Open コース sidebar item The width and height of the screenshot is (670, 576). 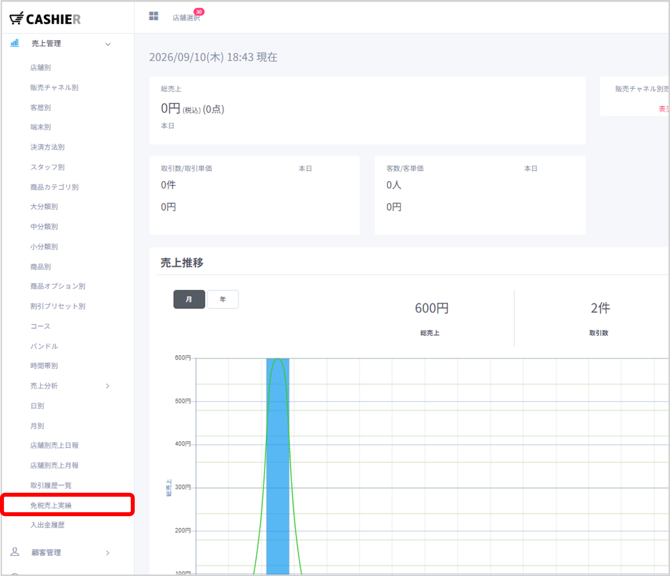(40, 326)
